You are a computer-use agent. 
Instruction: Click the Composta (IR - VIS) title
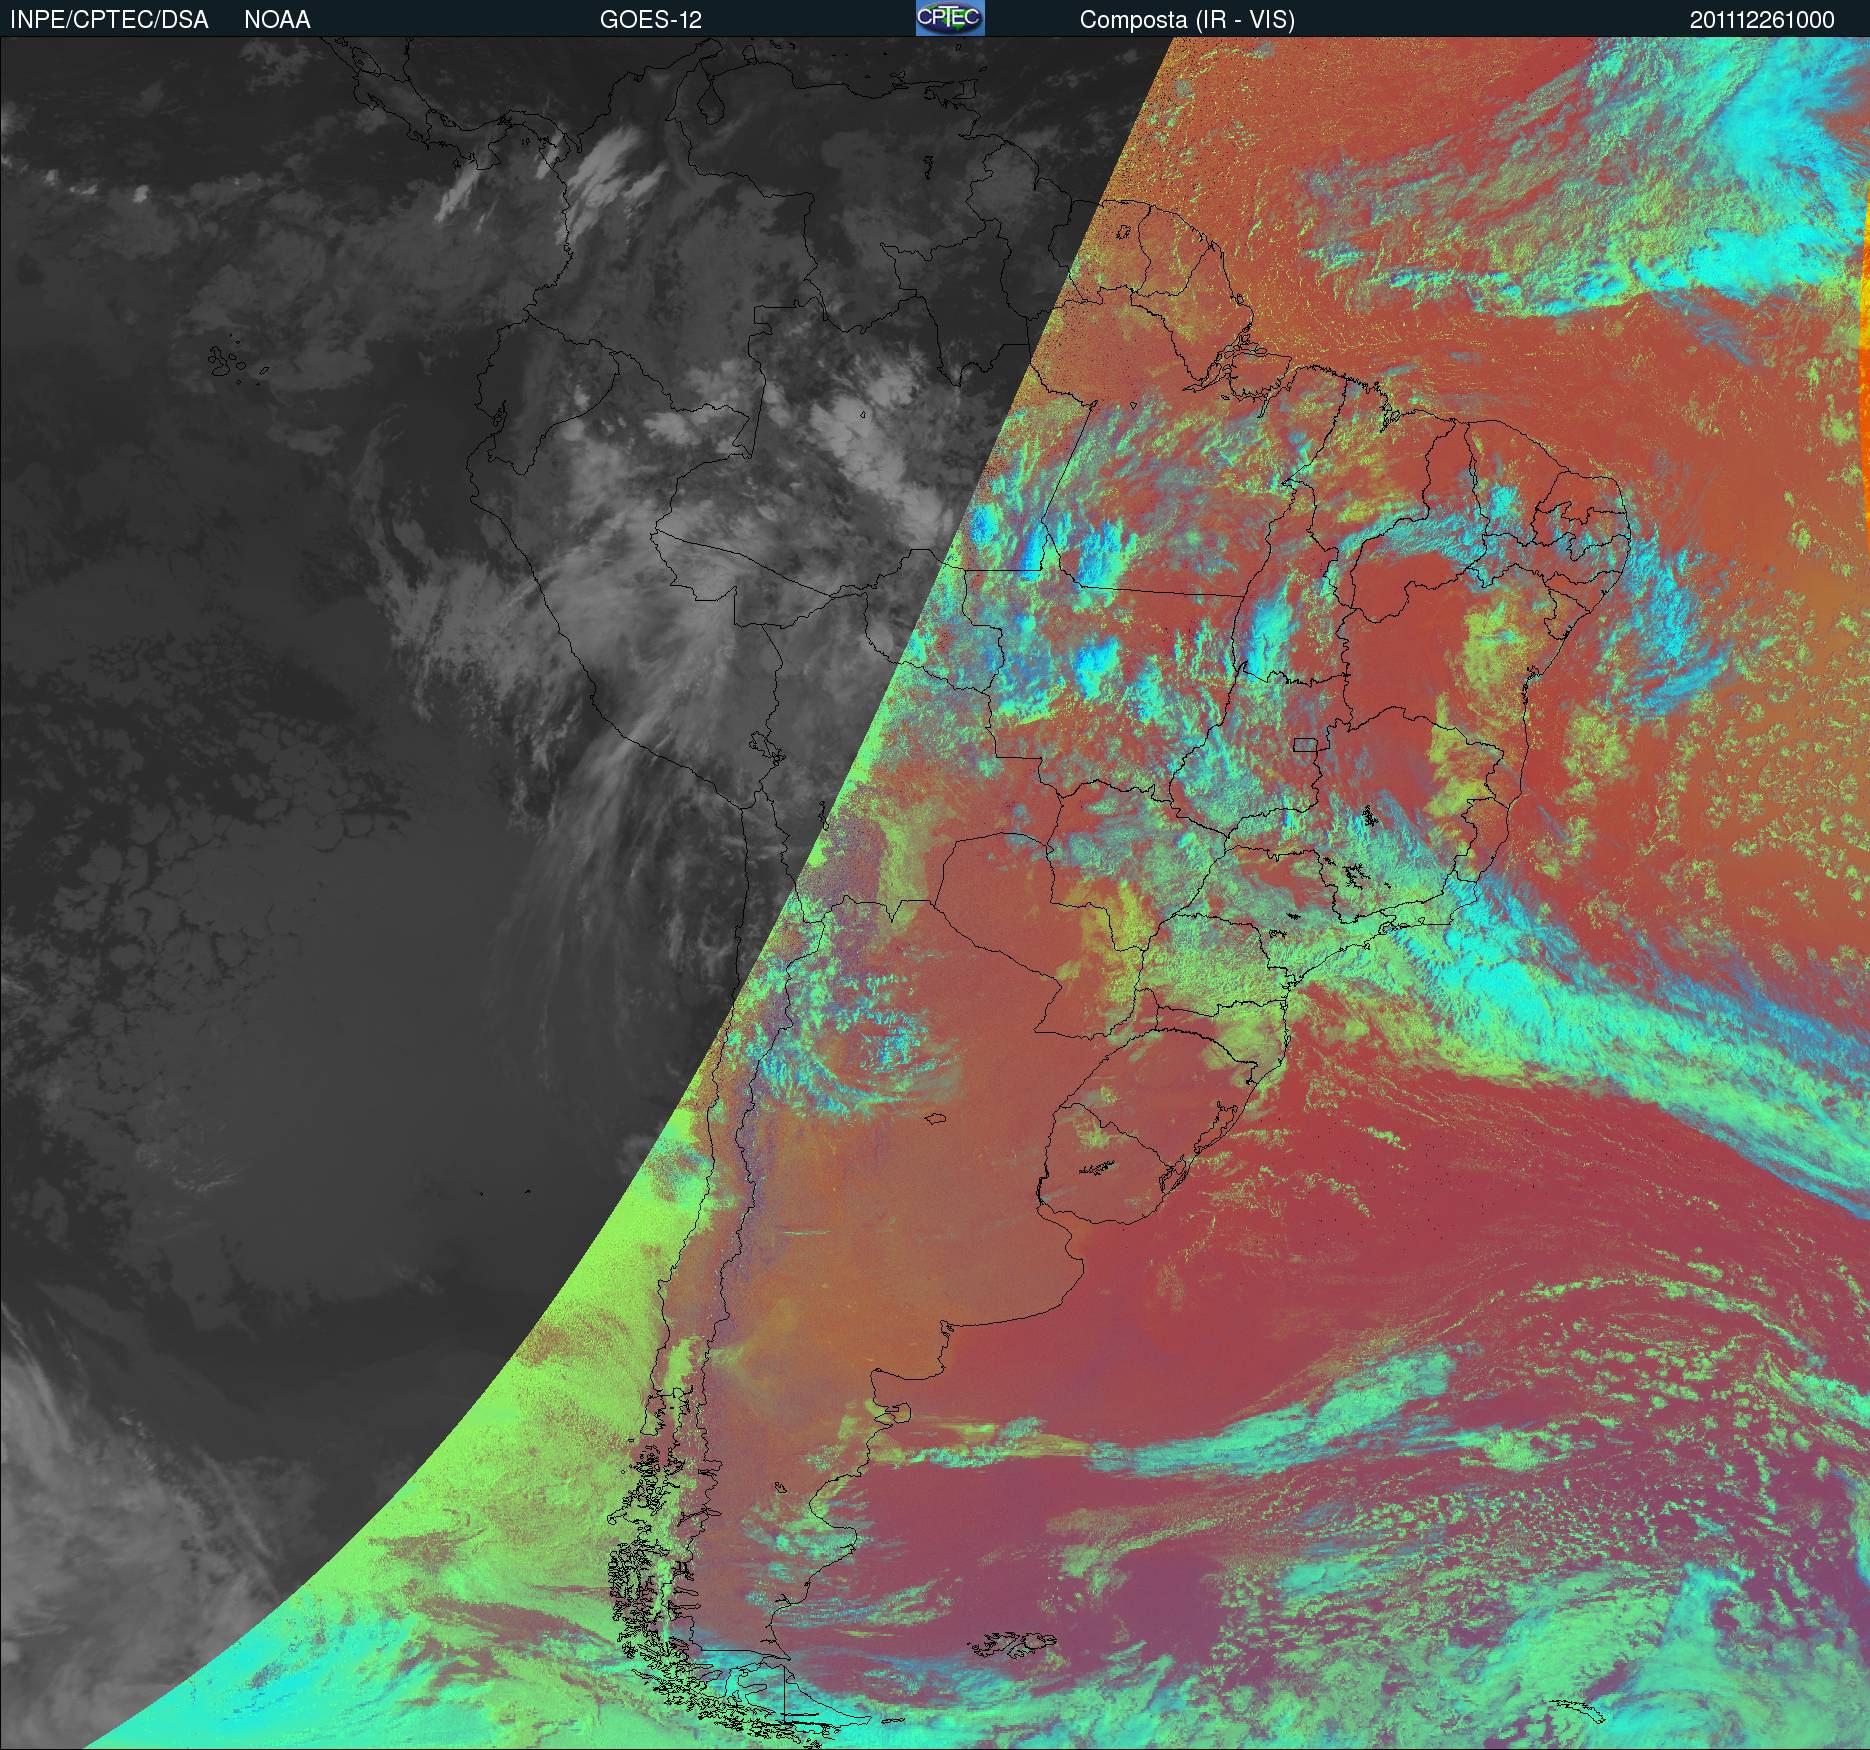point(1187,20)
